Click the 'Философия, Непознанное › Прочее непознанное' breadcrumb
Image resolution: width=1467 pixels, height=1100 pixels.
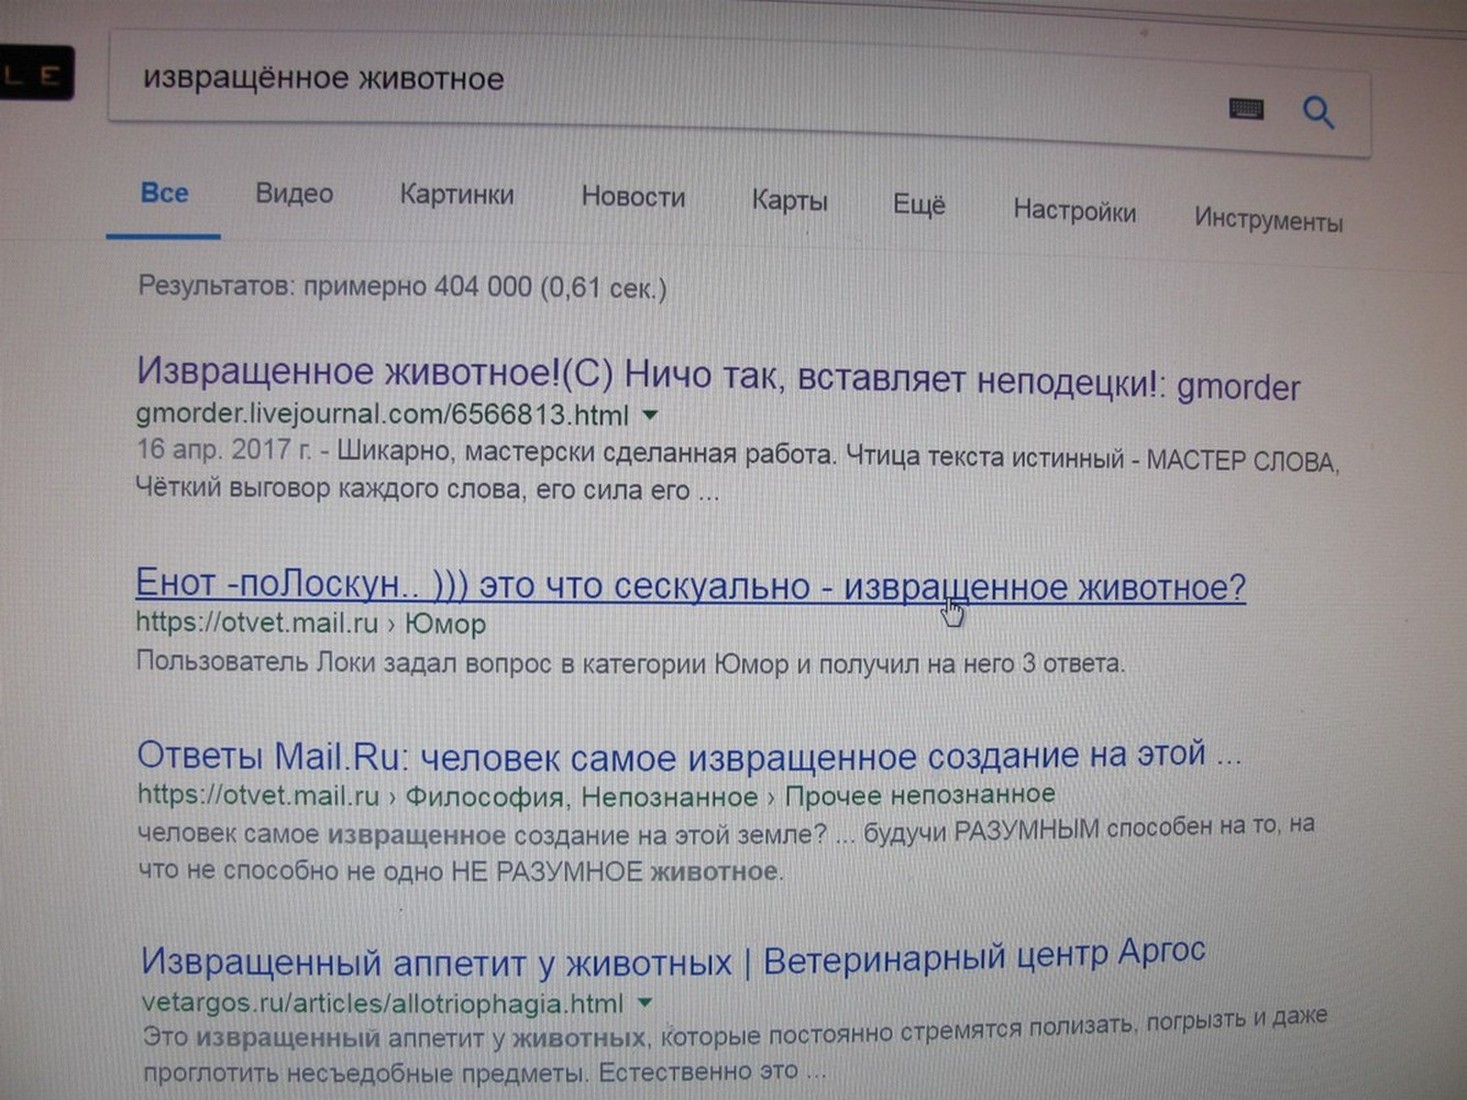click(730, 796)
